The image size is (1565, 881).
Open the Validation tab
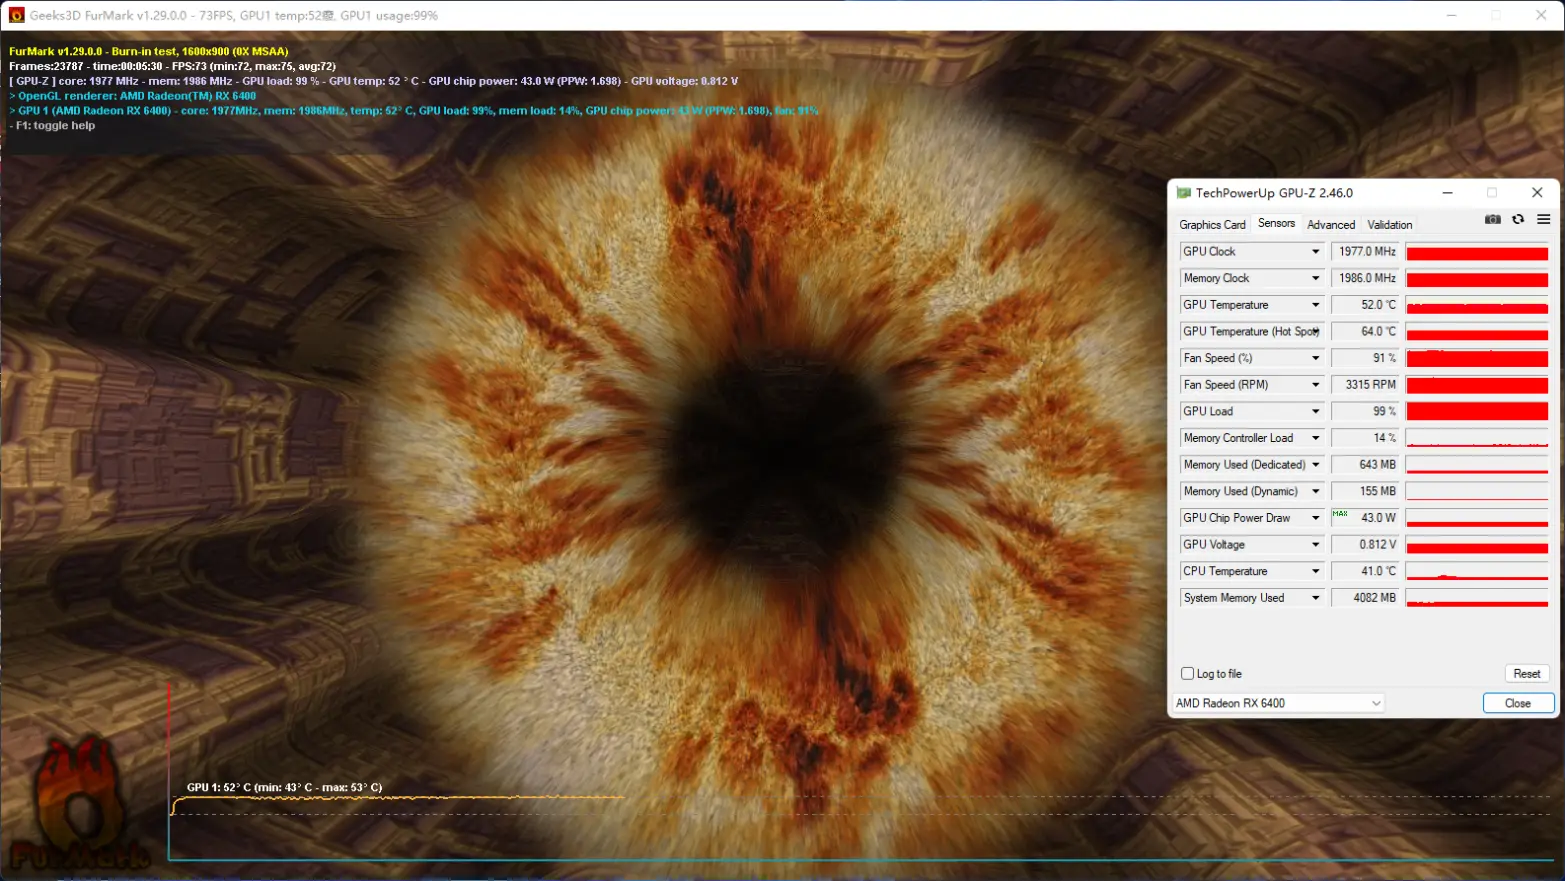coord(1390,225)
